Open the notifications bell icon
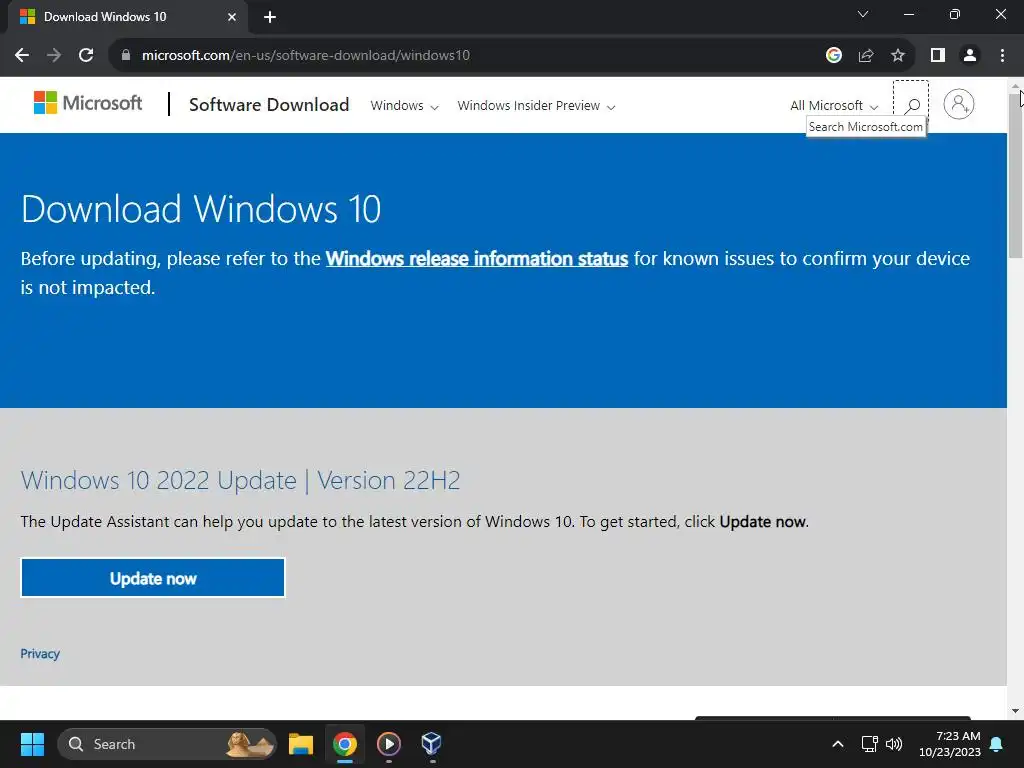1024x768 pixels. click(x=997, y=744)
